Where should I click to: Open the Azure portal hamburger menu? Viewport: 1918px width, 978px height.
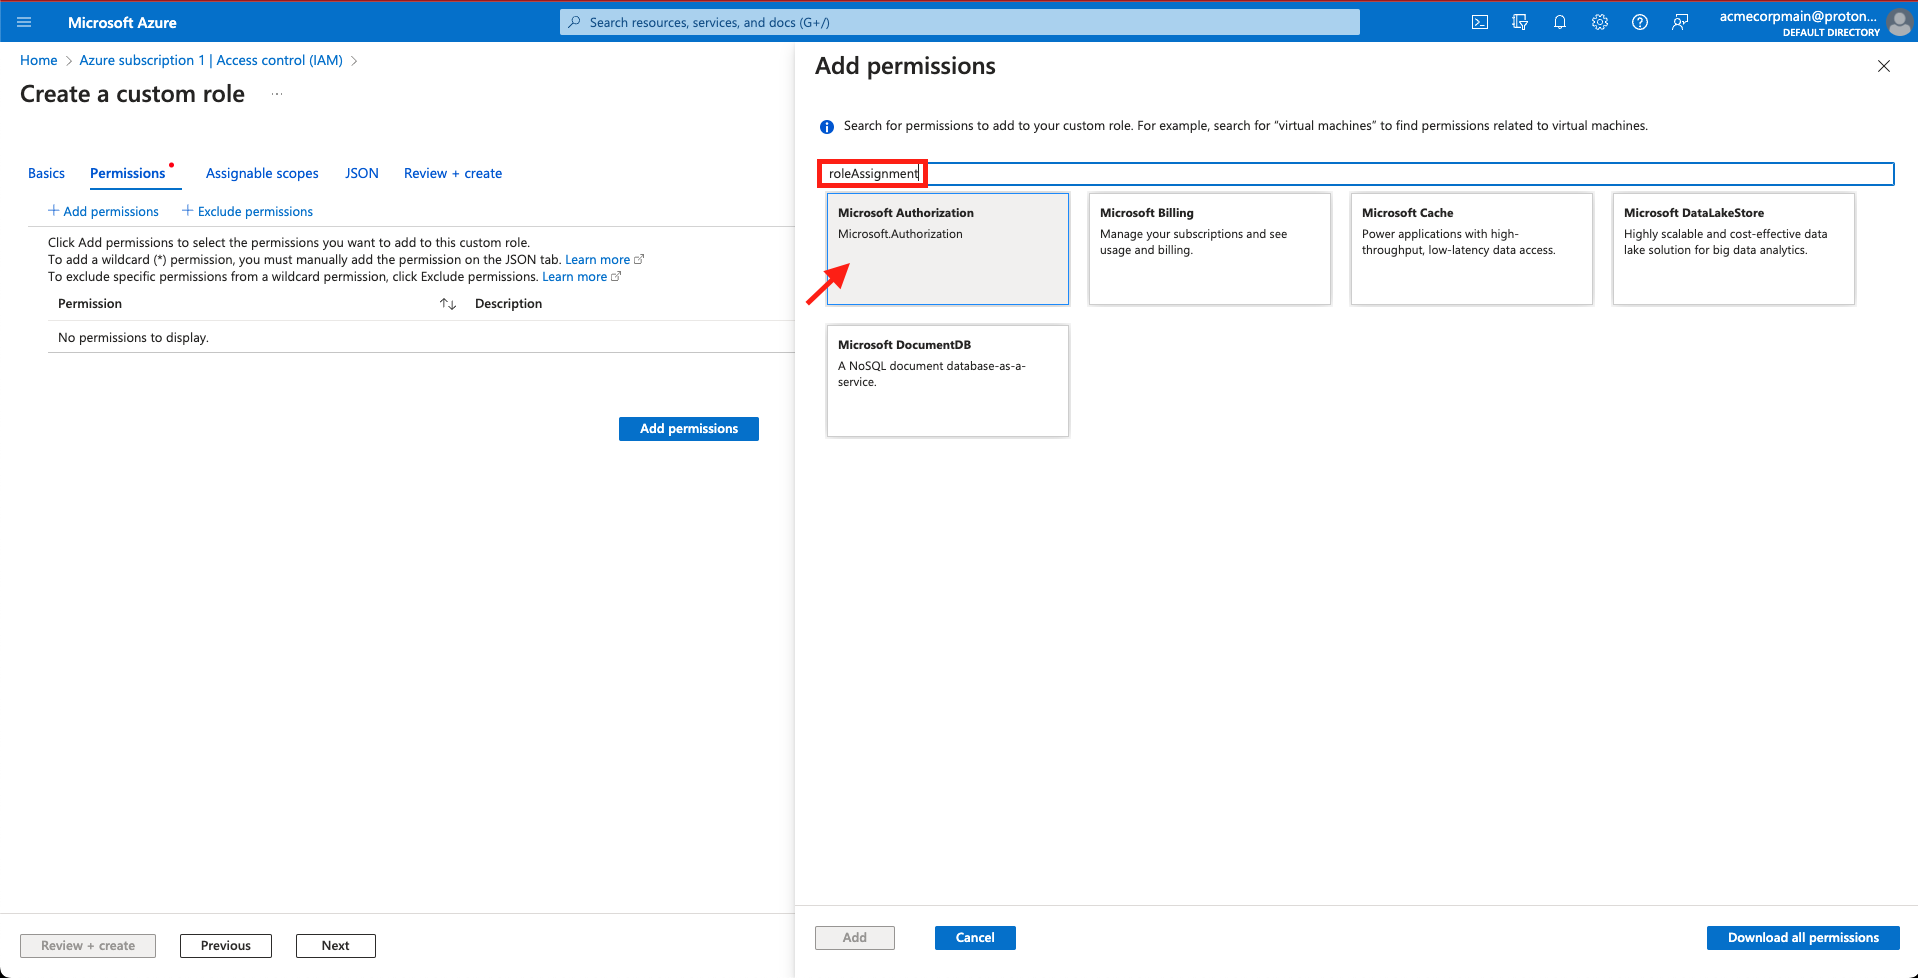point(24,22)
